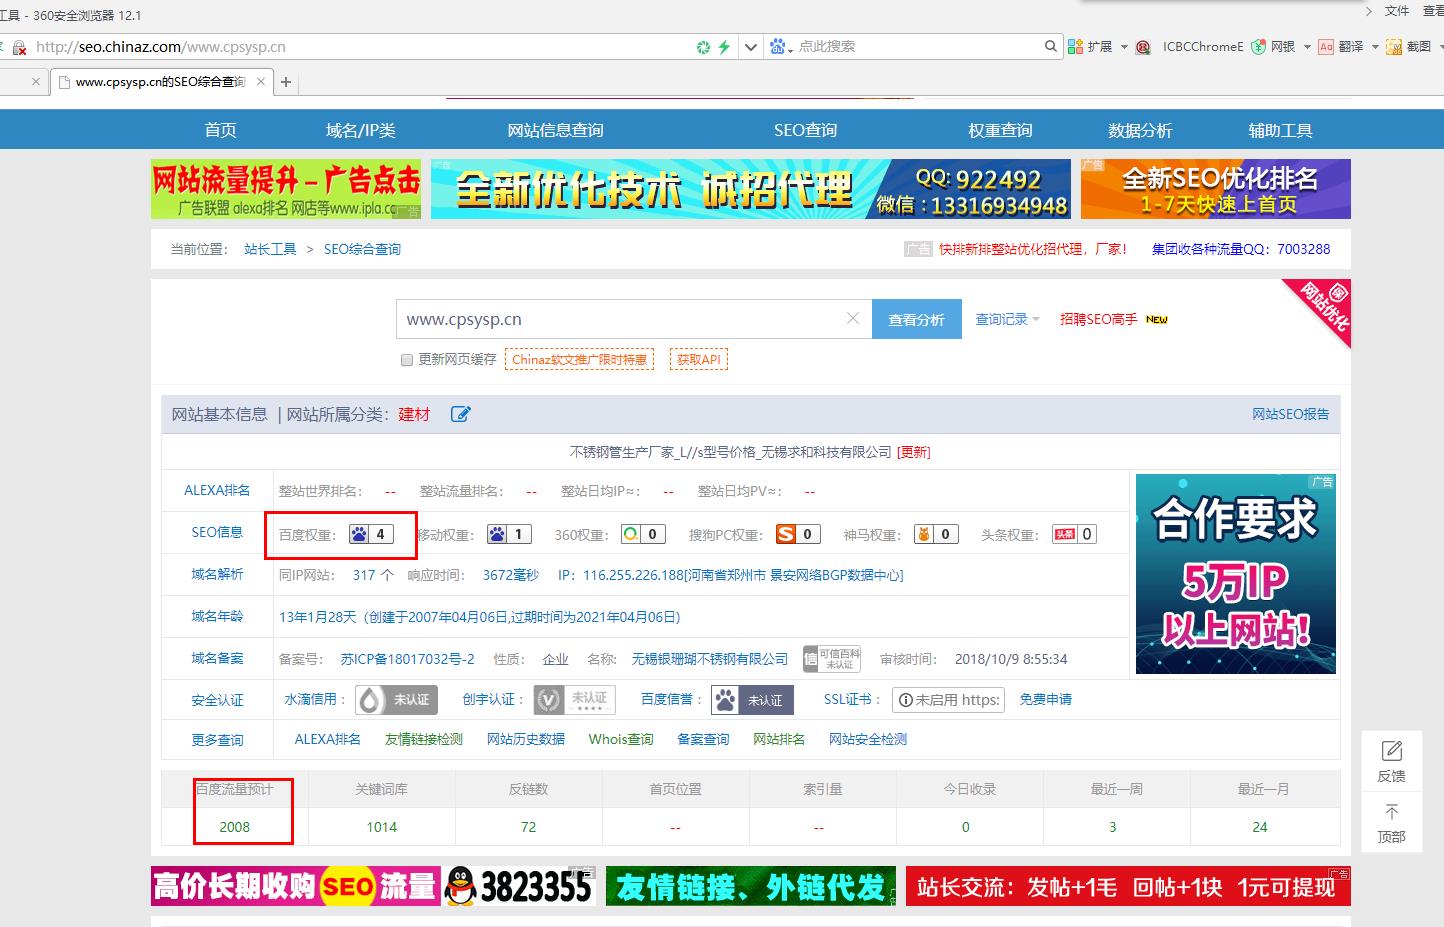Expand the 查询记录 dropdown
The height and width of the screenshot is (927, 1444).
coord(1007,319)
